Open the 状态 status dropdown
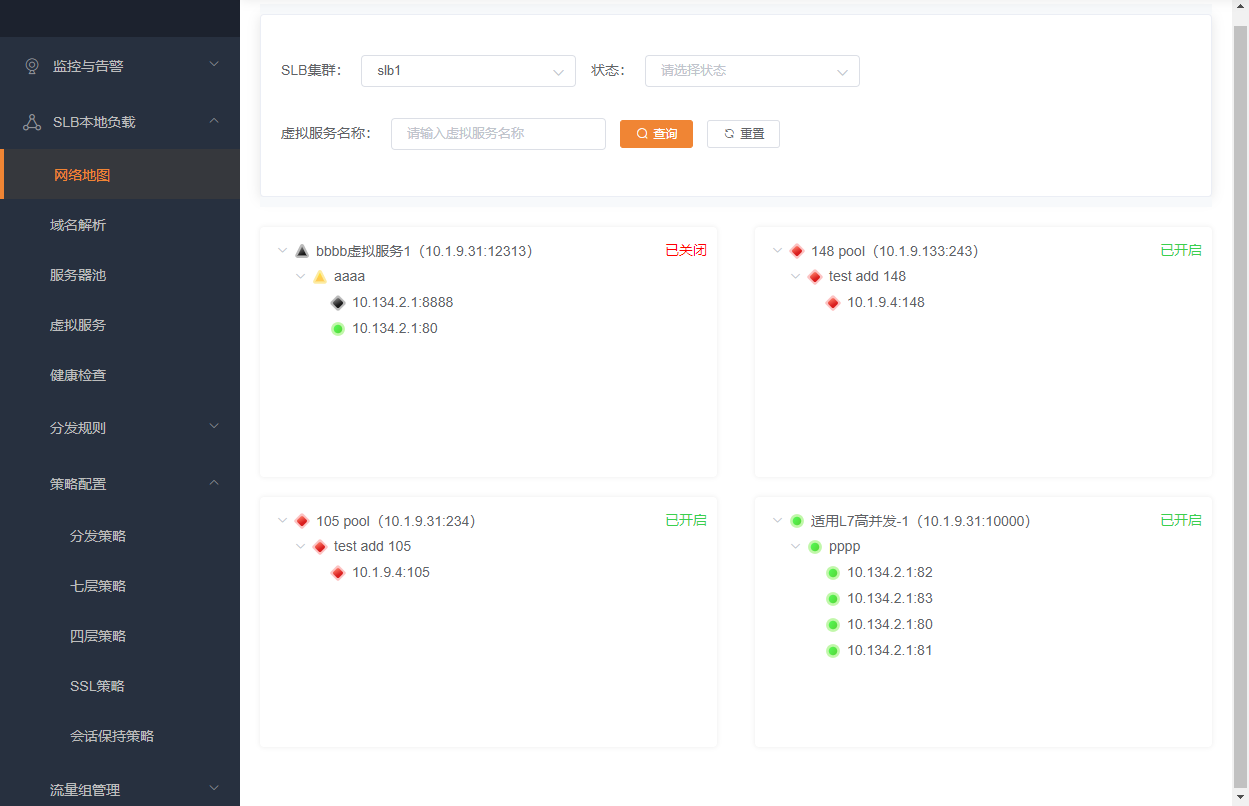1249x806 pixels. (752, 71)
